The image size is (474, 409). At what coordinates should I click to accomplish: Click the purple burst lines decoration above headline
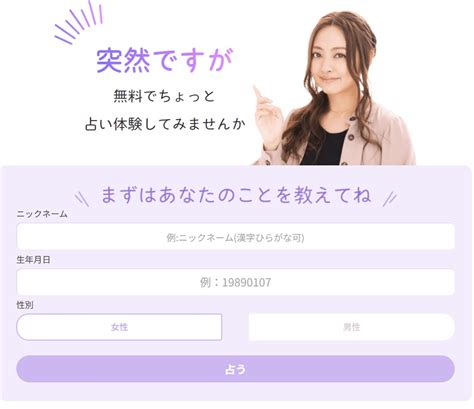pos(79,22)
